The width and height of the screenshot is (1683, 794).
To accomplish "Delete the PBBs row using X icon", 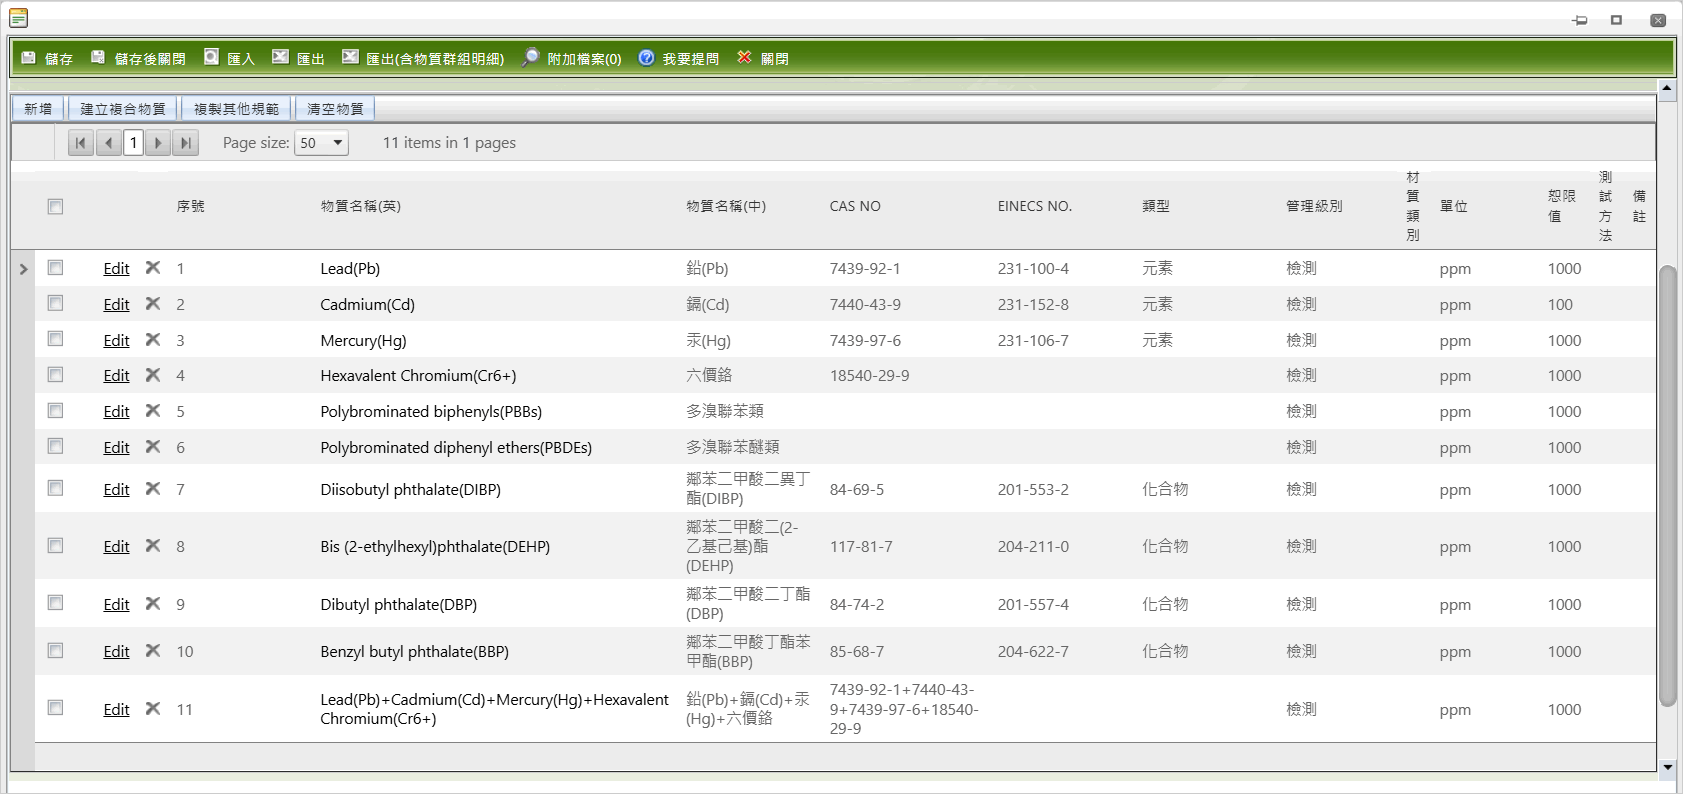I will tap(153, 411).
